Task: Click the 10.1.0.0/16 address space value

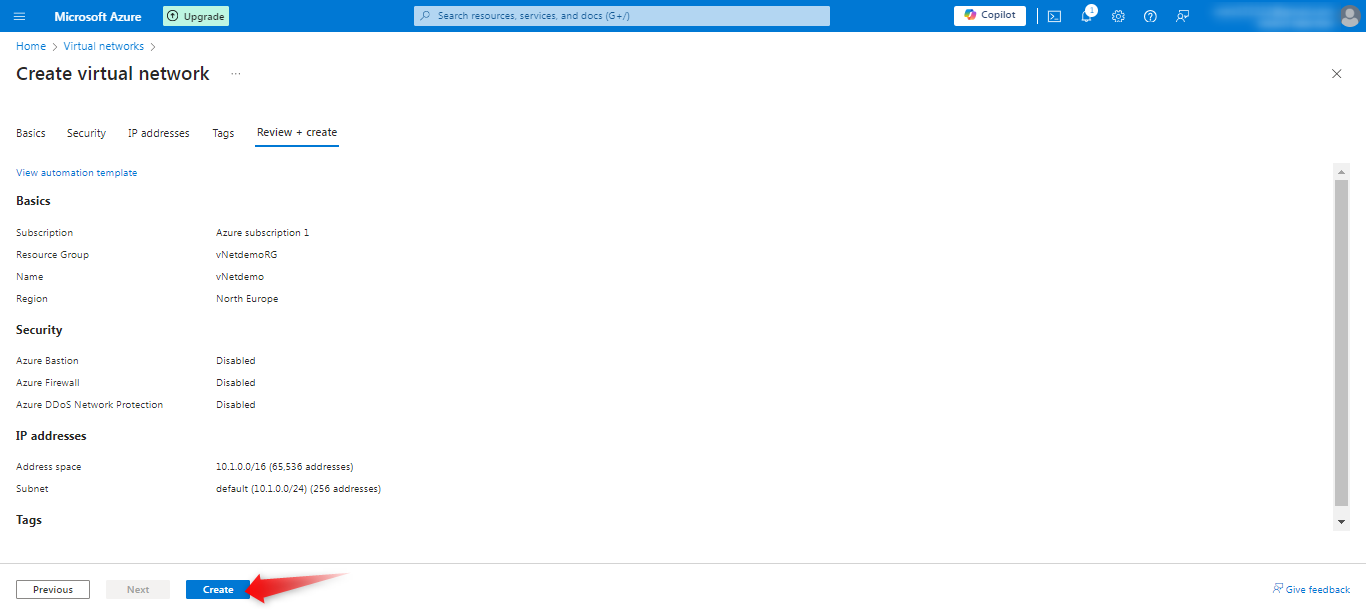Action: (x=285, y=467)
